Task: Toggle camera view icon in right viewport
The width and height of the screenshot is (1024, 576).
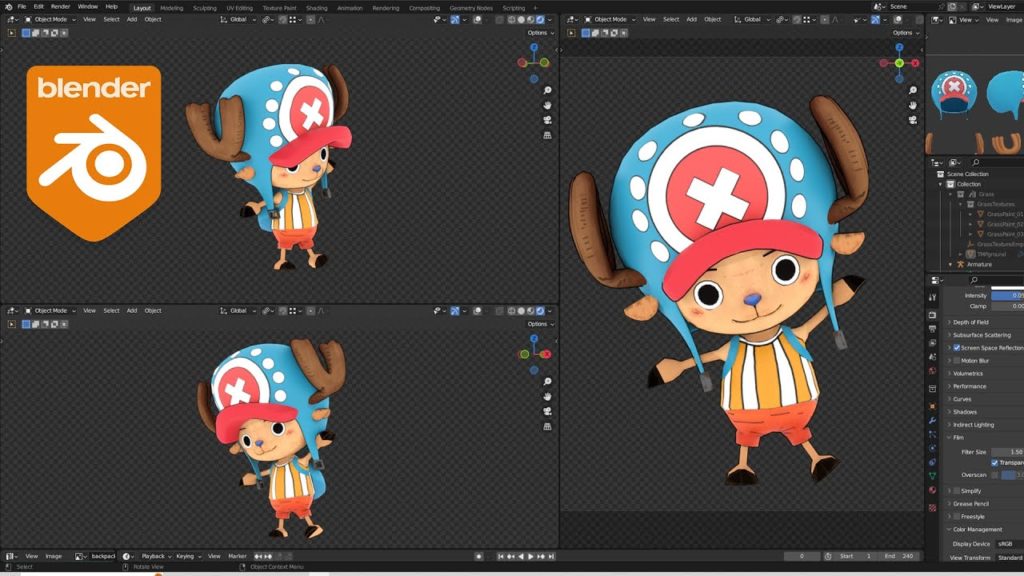Action: (912, 120)
